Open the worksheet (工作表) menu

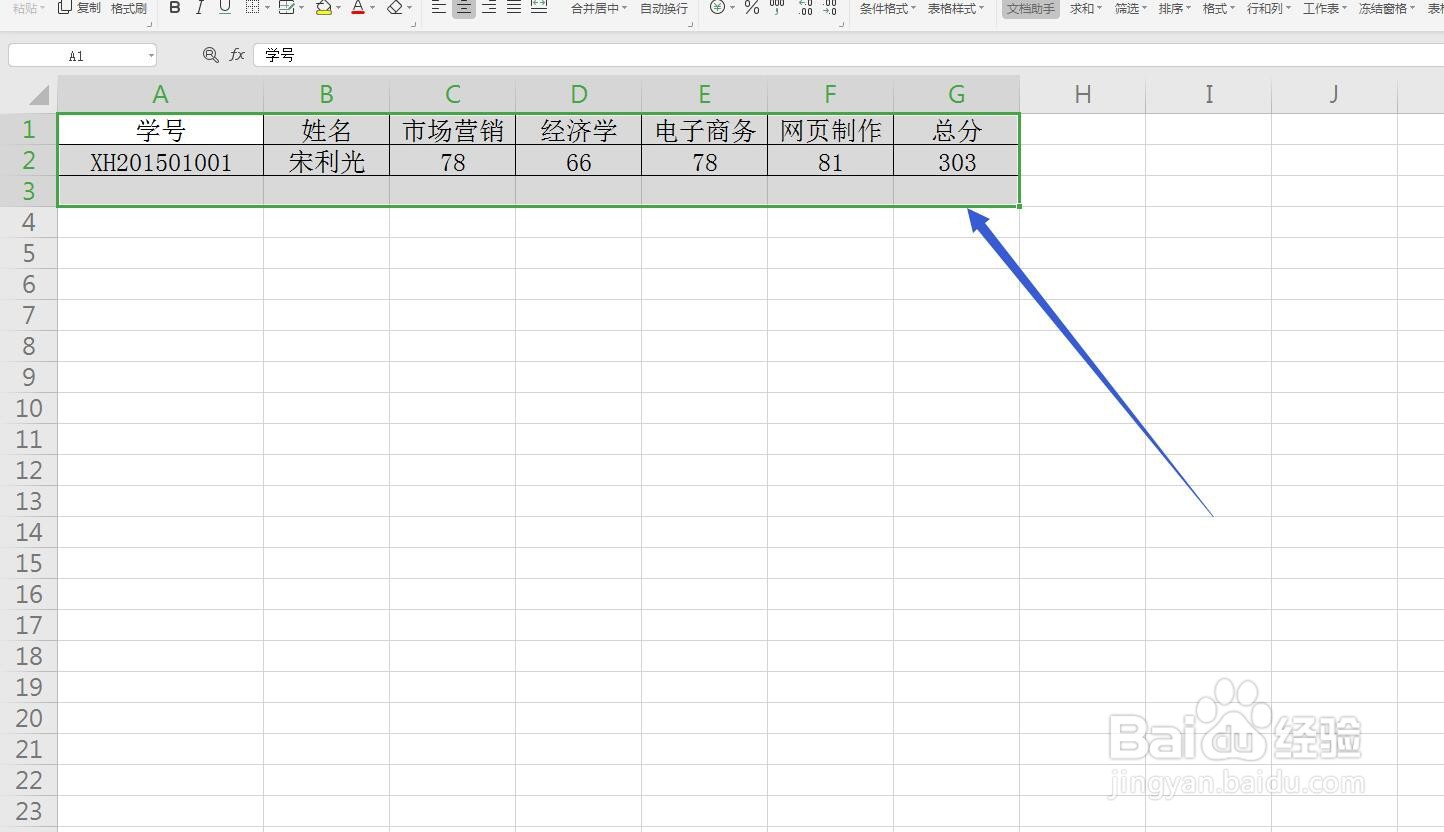(x=1325, y=8)
